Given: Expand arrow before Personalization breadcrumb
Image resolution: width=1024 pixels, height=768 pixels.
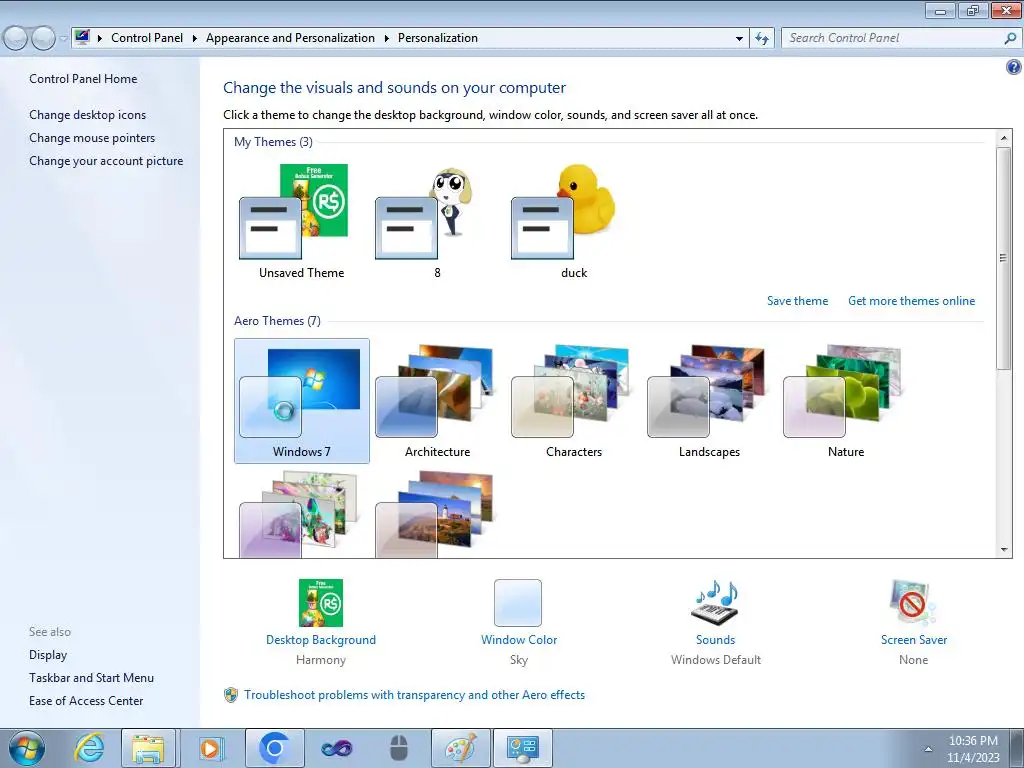Looking at the screenshot, I should 387,39.
